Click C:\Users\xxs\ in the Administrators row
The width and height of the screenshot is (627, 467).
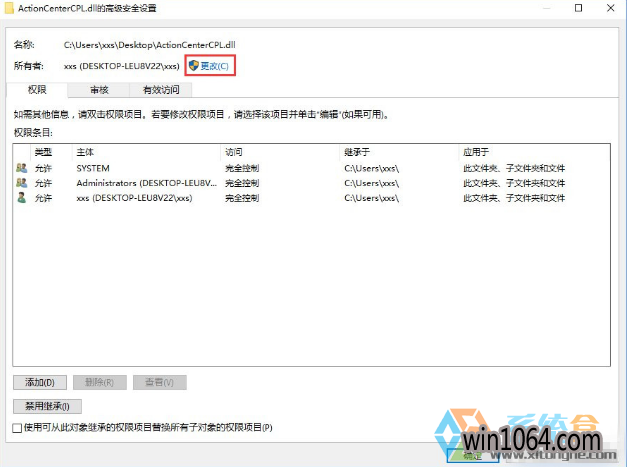click(x=371, y=183)
